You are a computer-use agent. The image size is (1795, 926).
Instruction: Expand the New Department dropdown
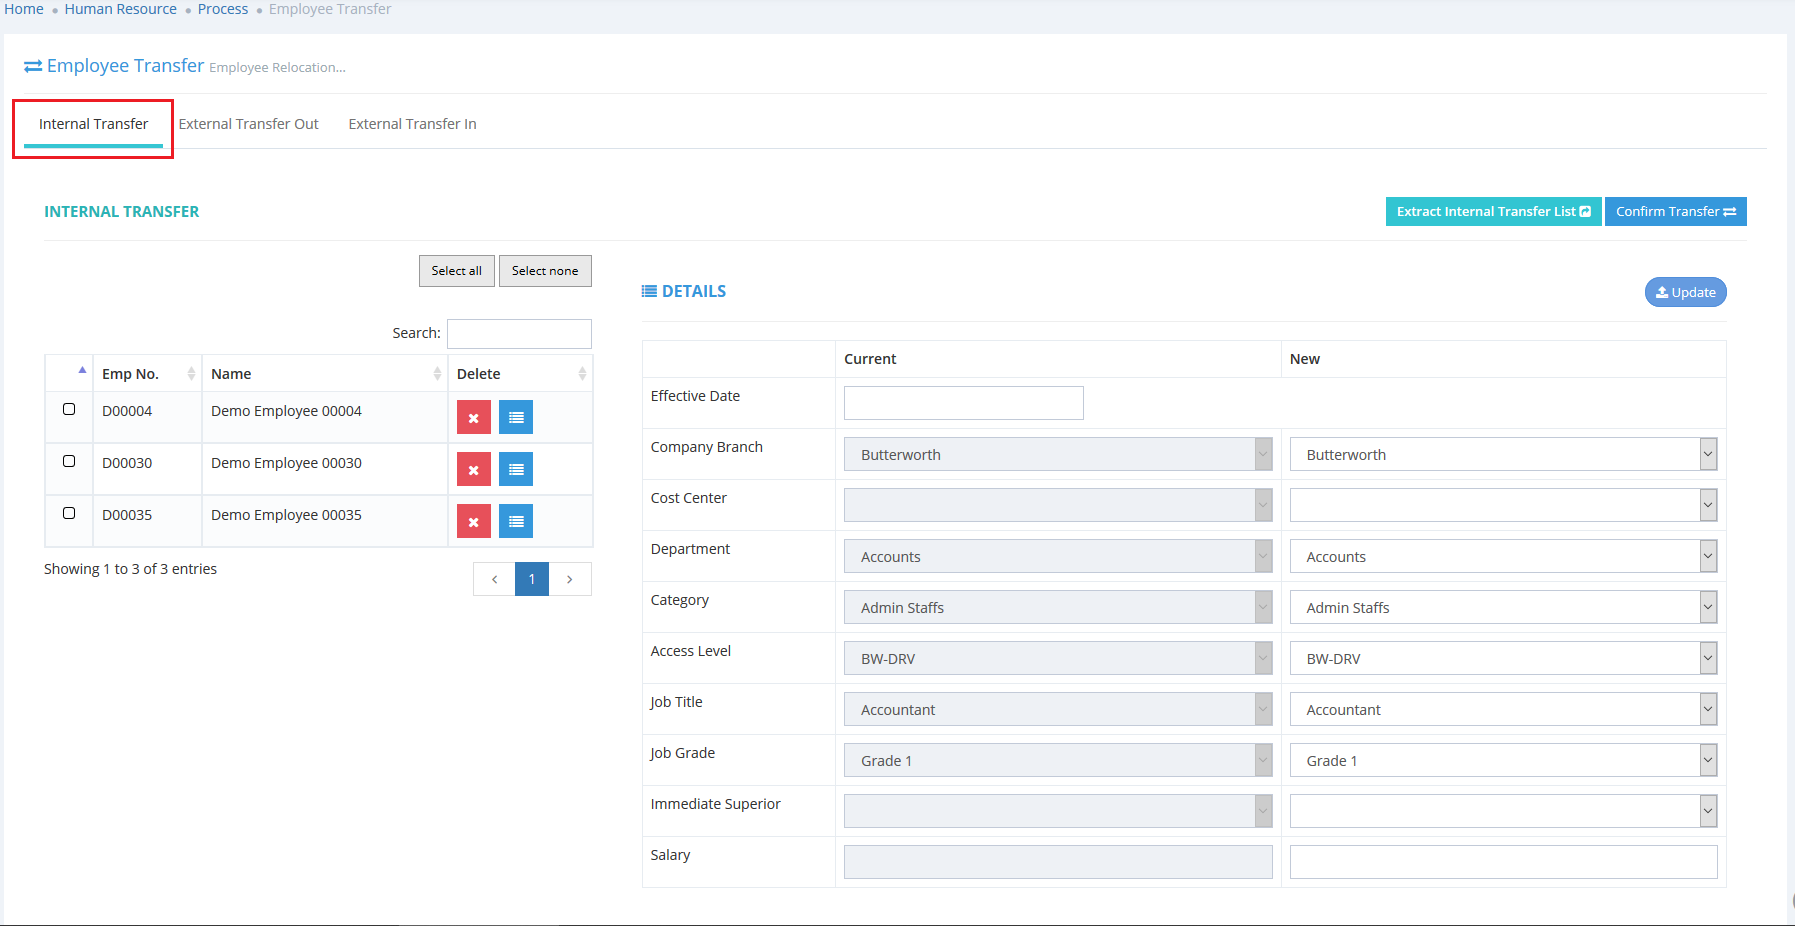(x=1502, y=557)
